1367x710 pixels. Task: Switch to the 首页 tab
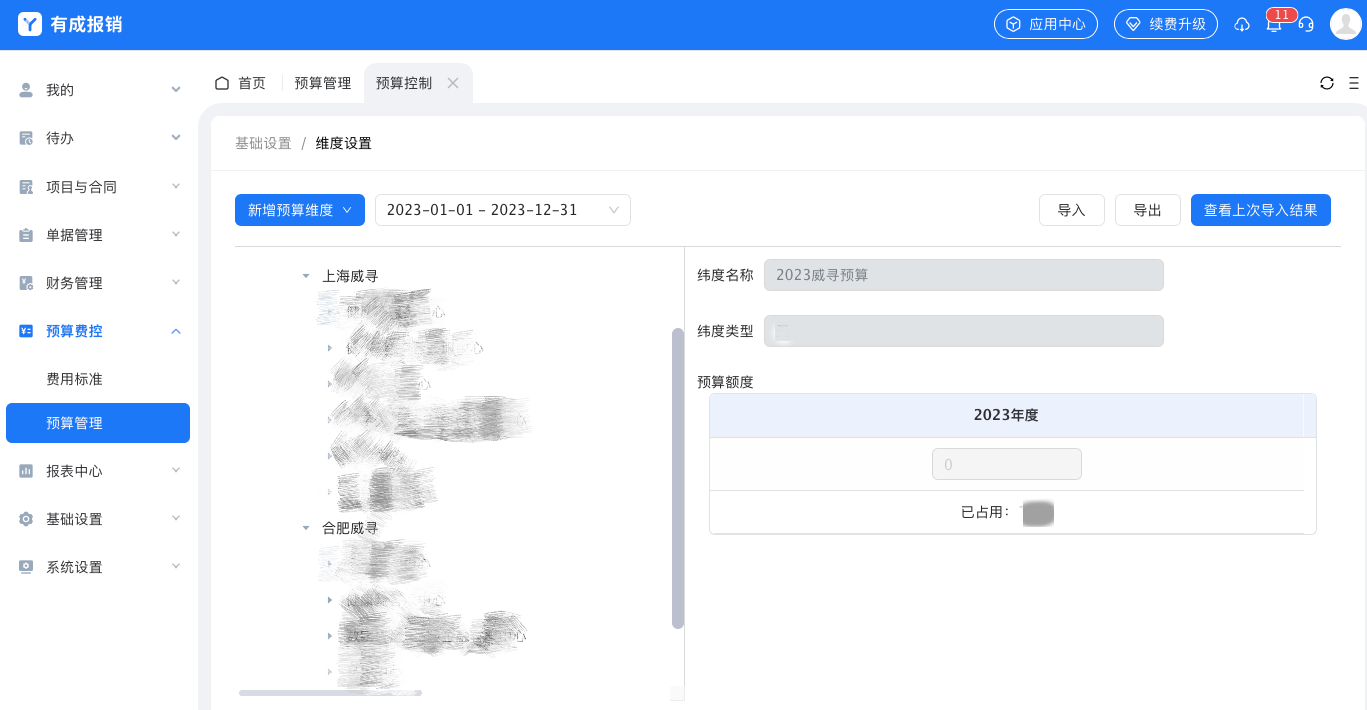(251, 83)
